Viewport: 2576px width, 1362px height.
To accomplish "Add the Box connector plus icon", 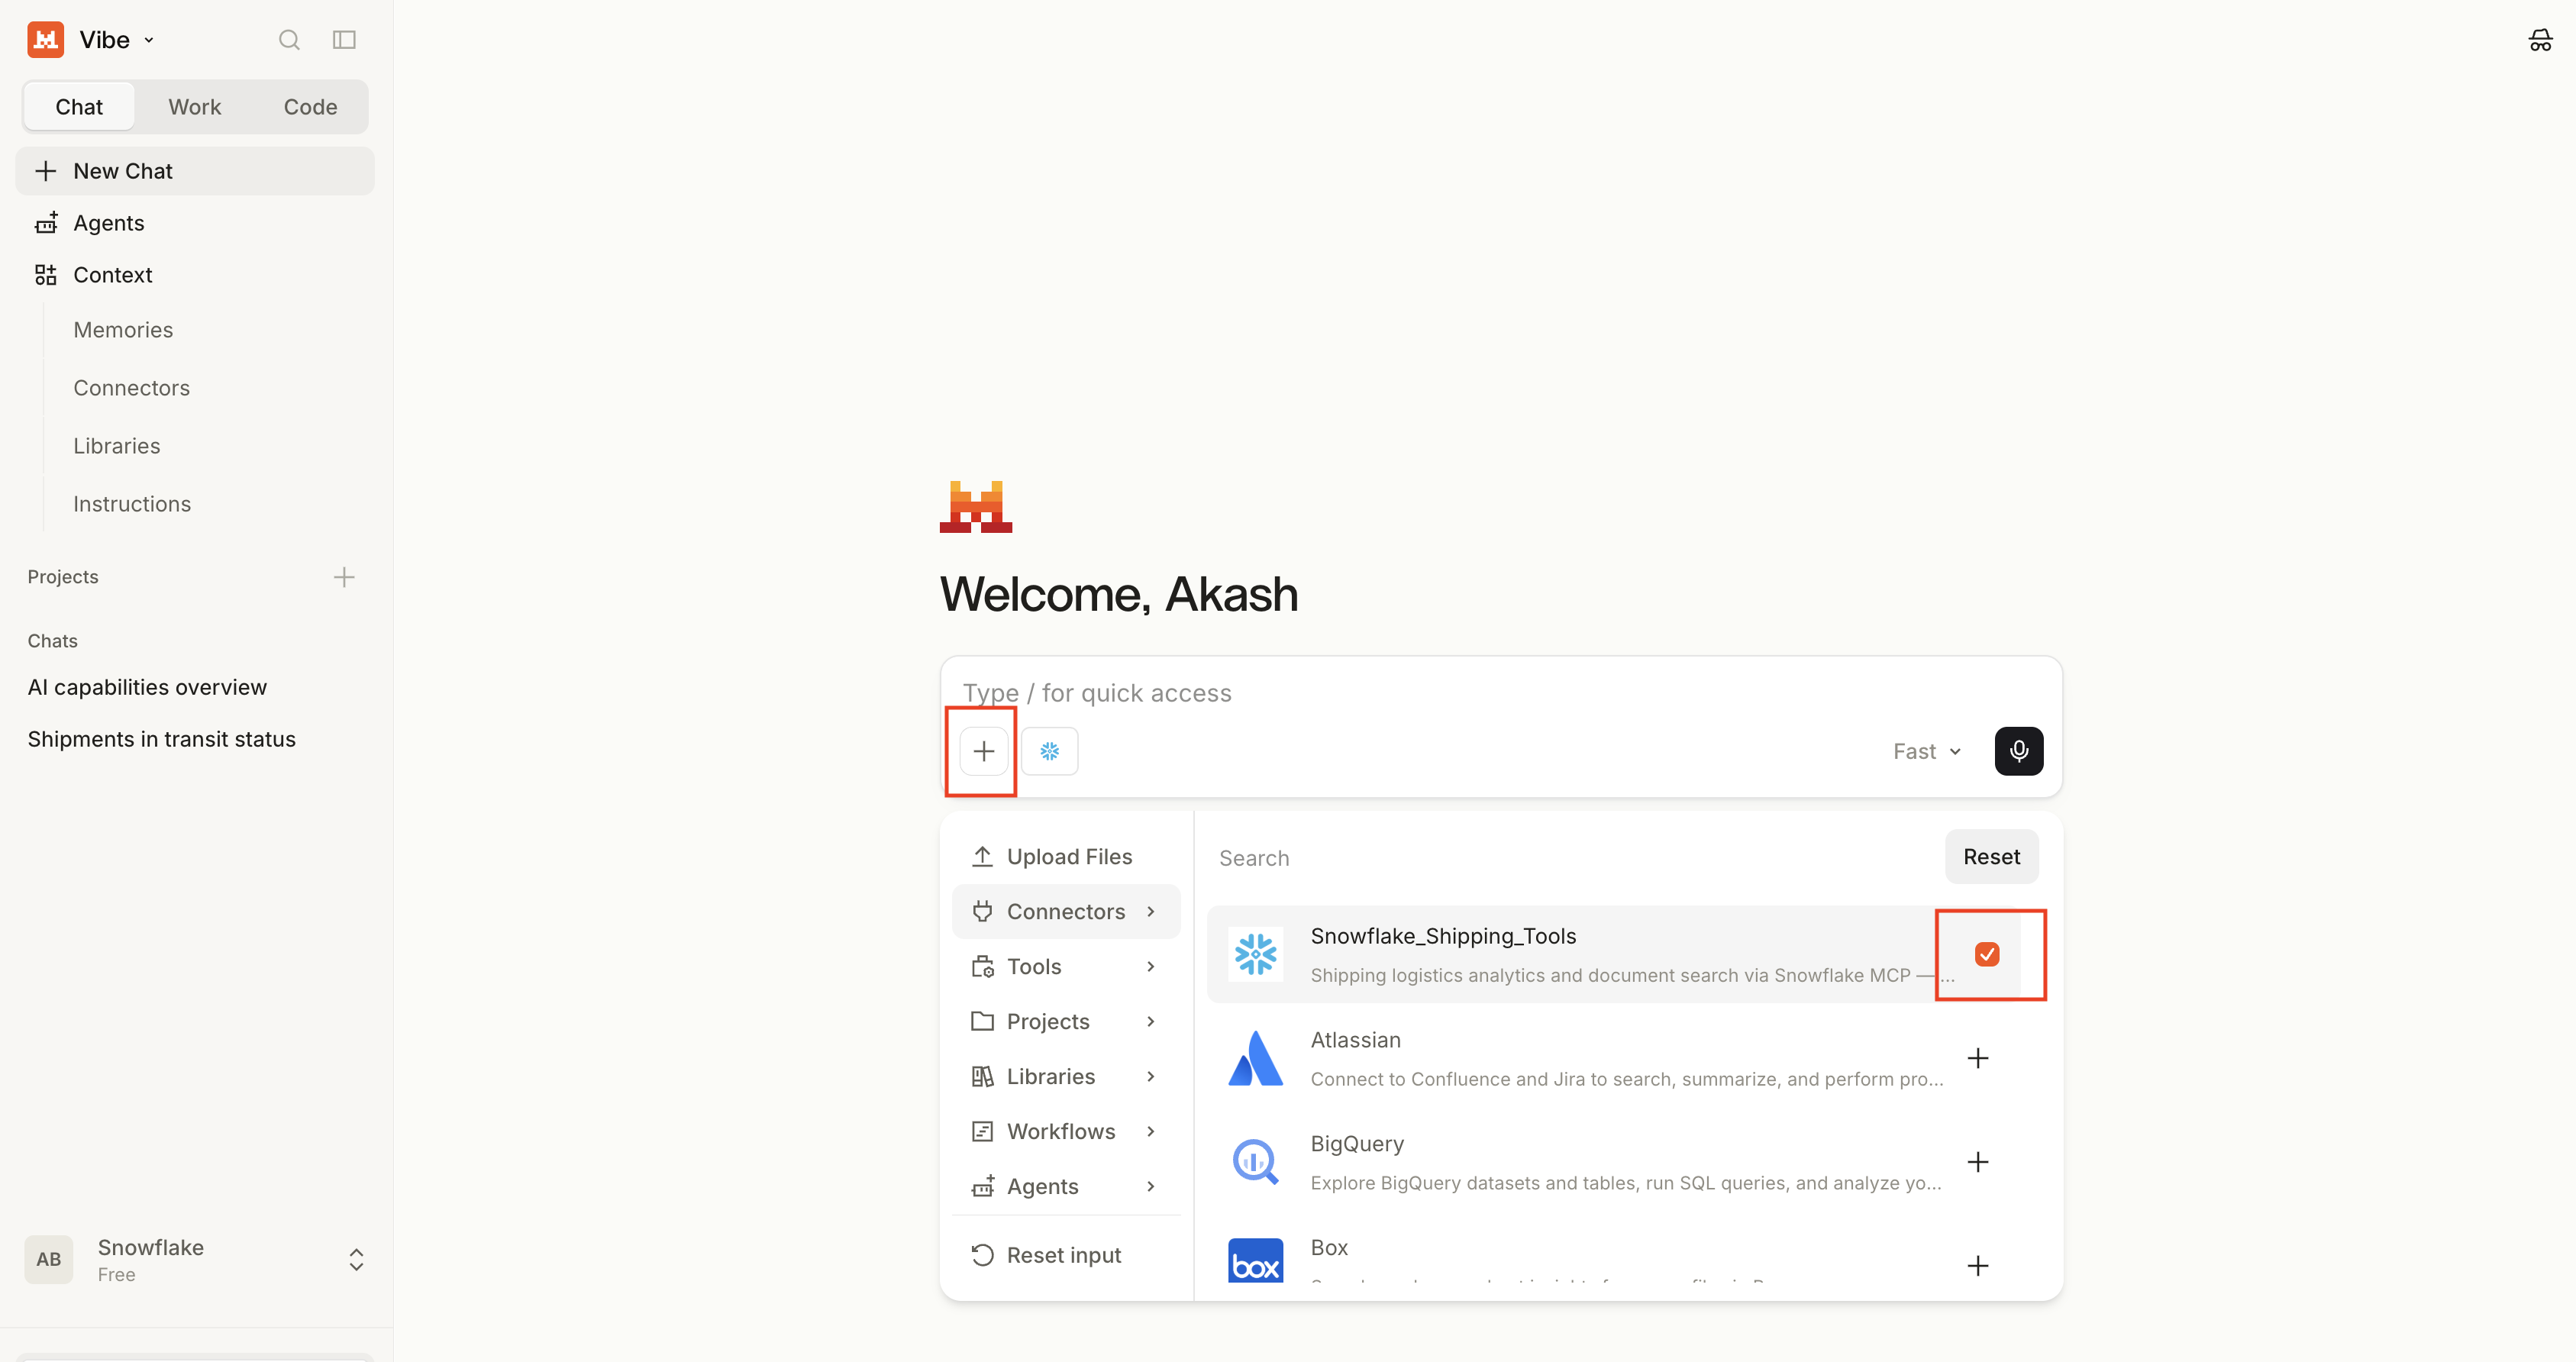I will (1977, 1266).
